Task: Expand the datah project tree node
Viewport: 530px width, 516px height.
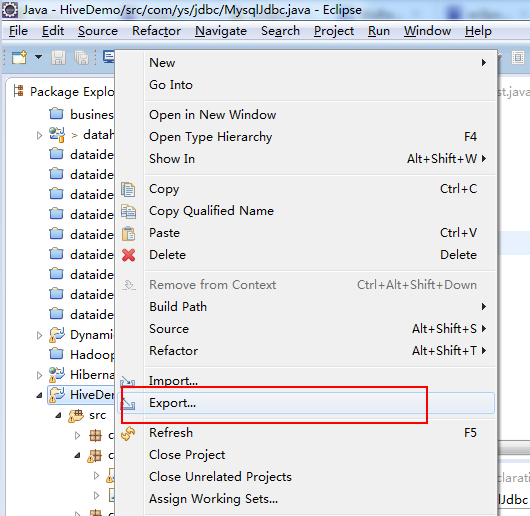Action: coord(40,136)
